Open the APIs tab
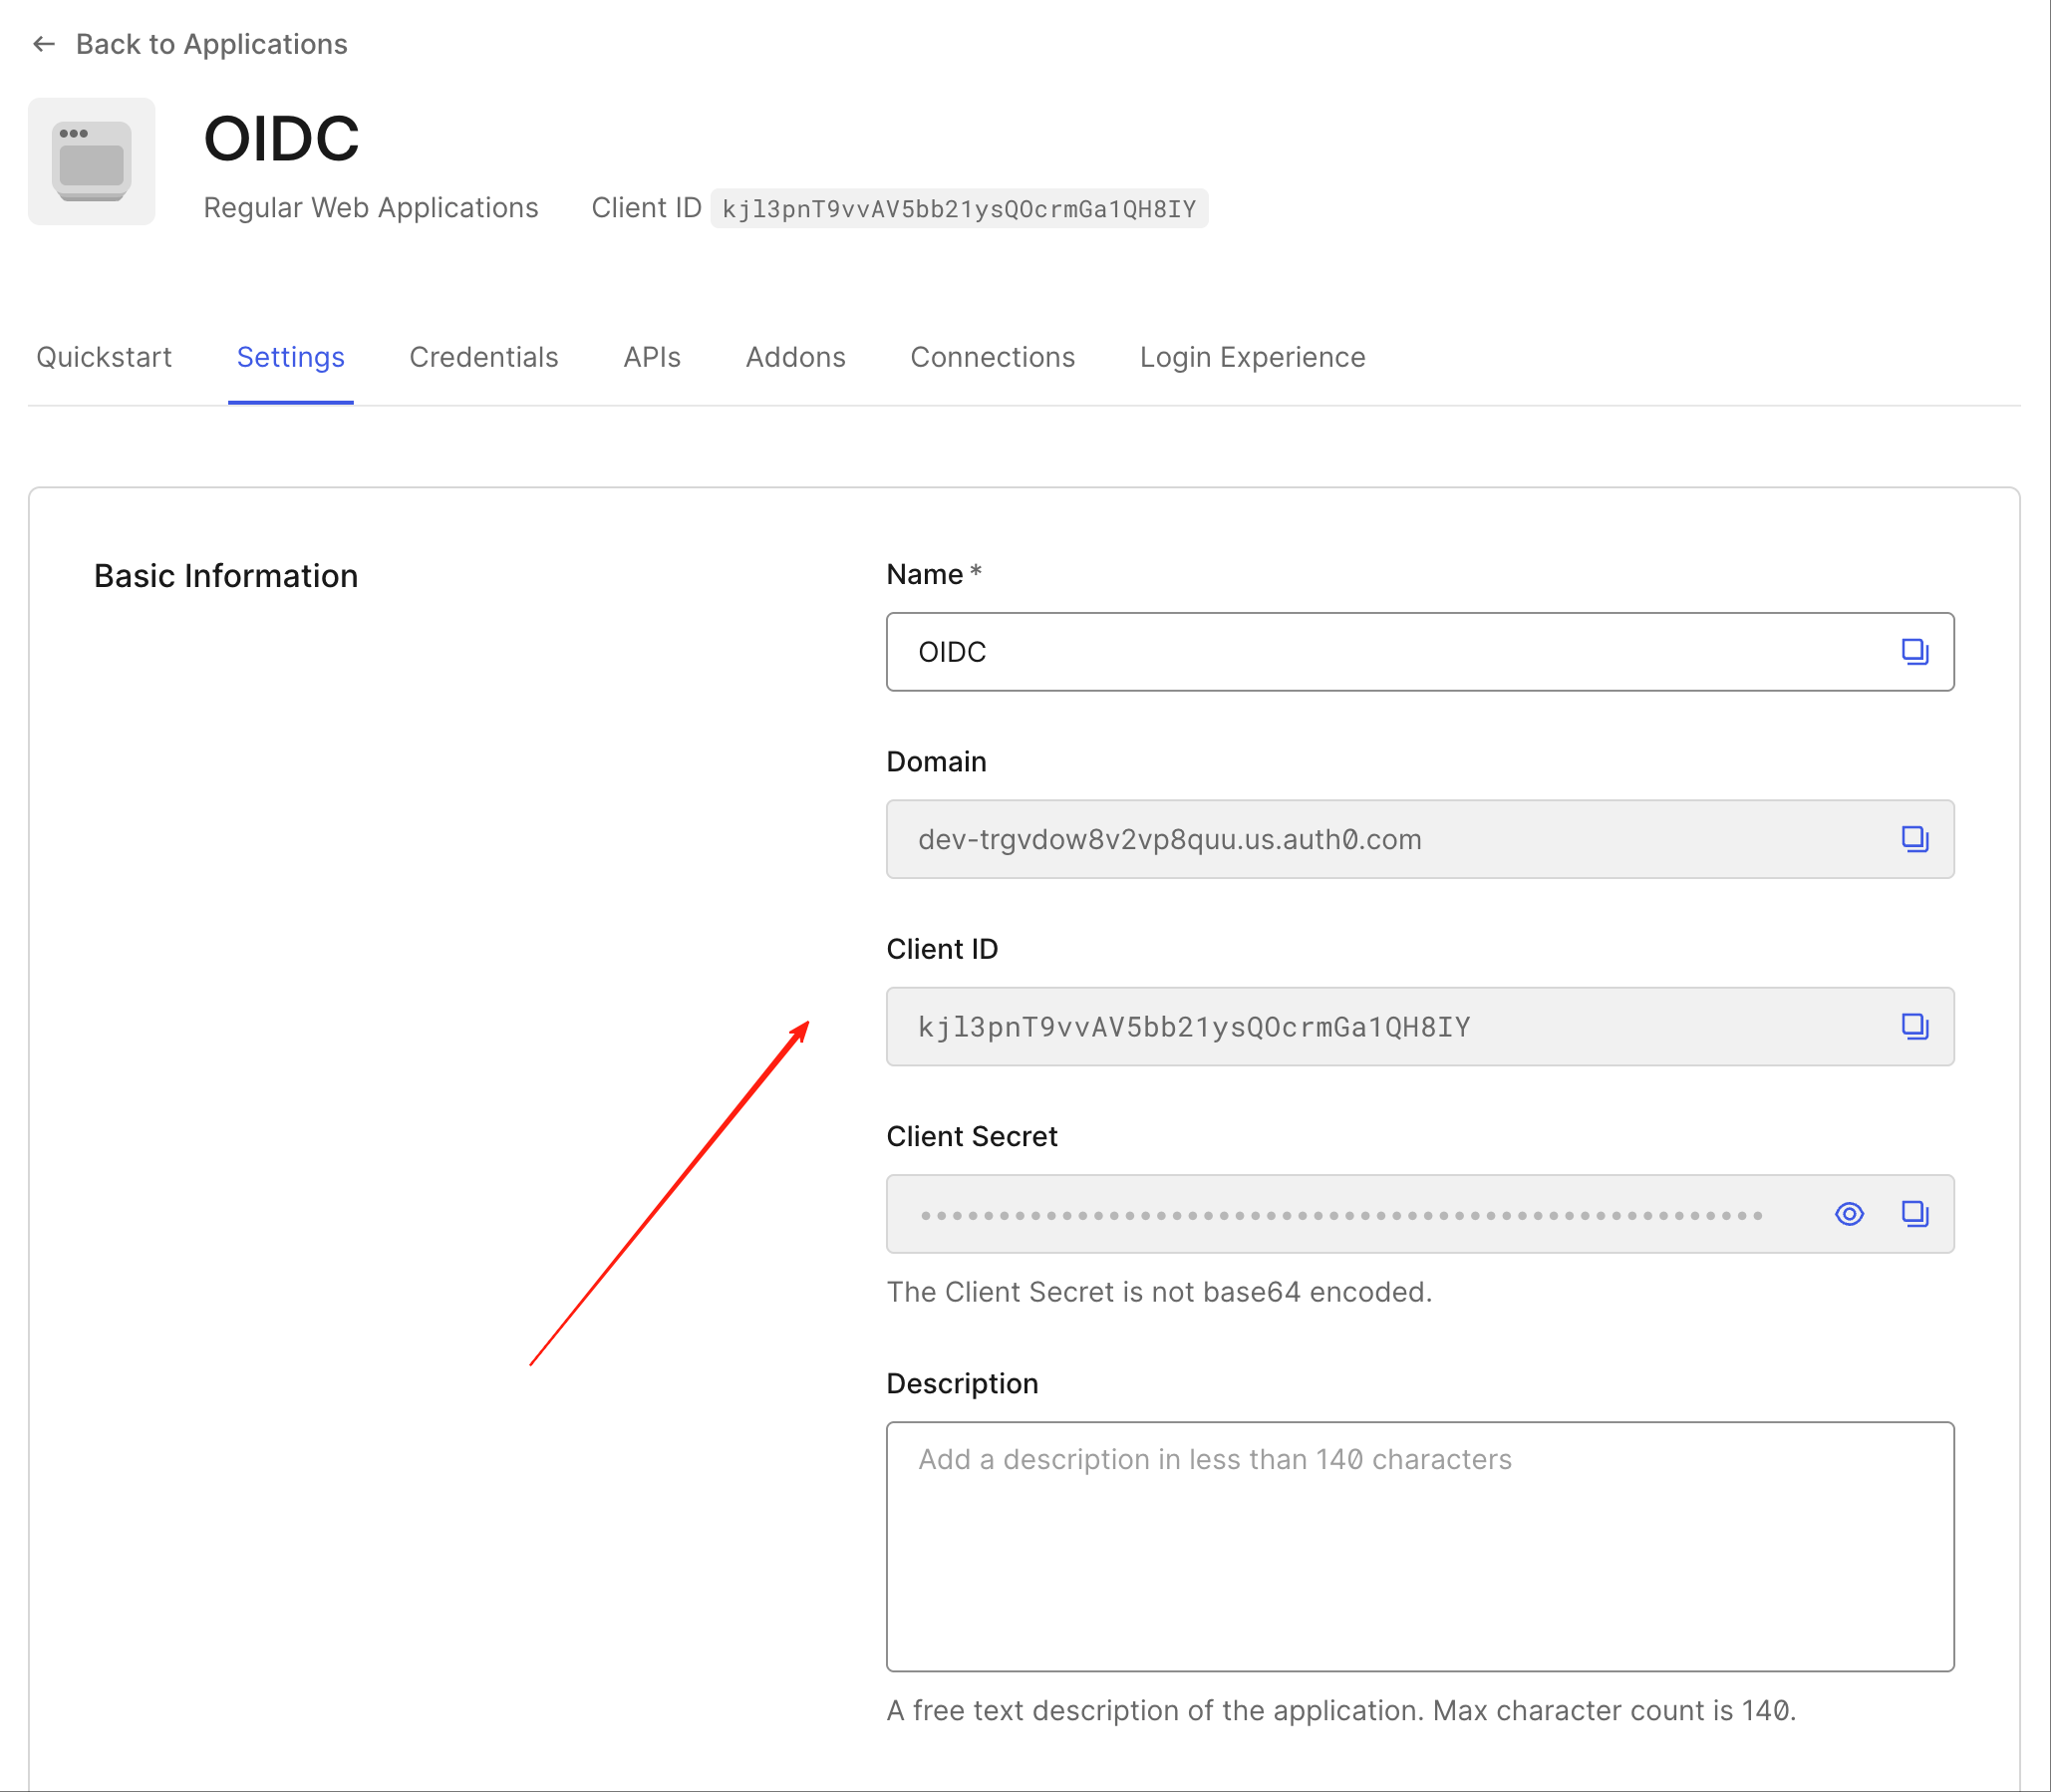The image size is (2051, 1792). tap(651, 357)
